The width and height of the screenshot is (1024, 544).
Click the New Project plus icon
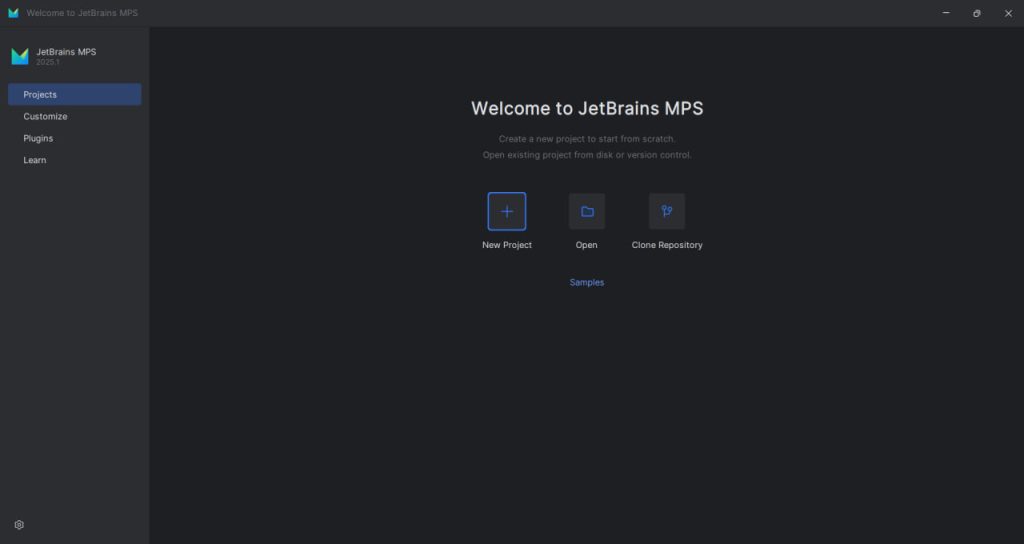pyautogui.click(x=506, y=211)
